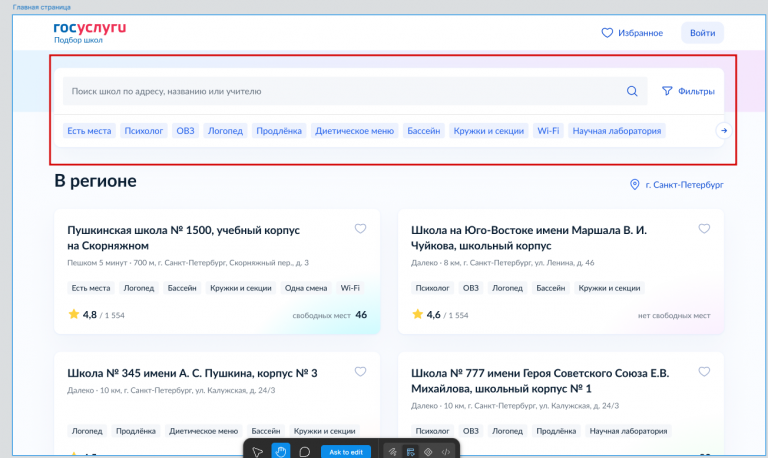Image resolution: width=768 pixels, height=458 pixels.
Task: Click Есть места tag in Пушкинская школа card
Action: coord(91,288)
